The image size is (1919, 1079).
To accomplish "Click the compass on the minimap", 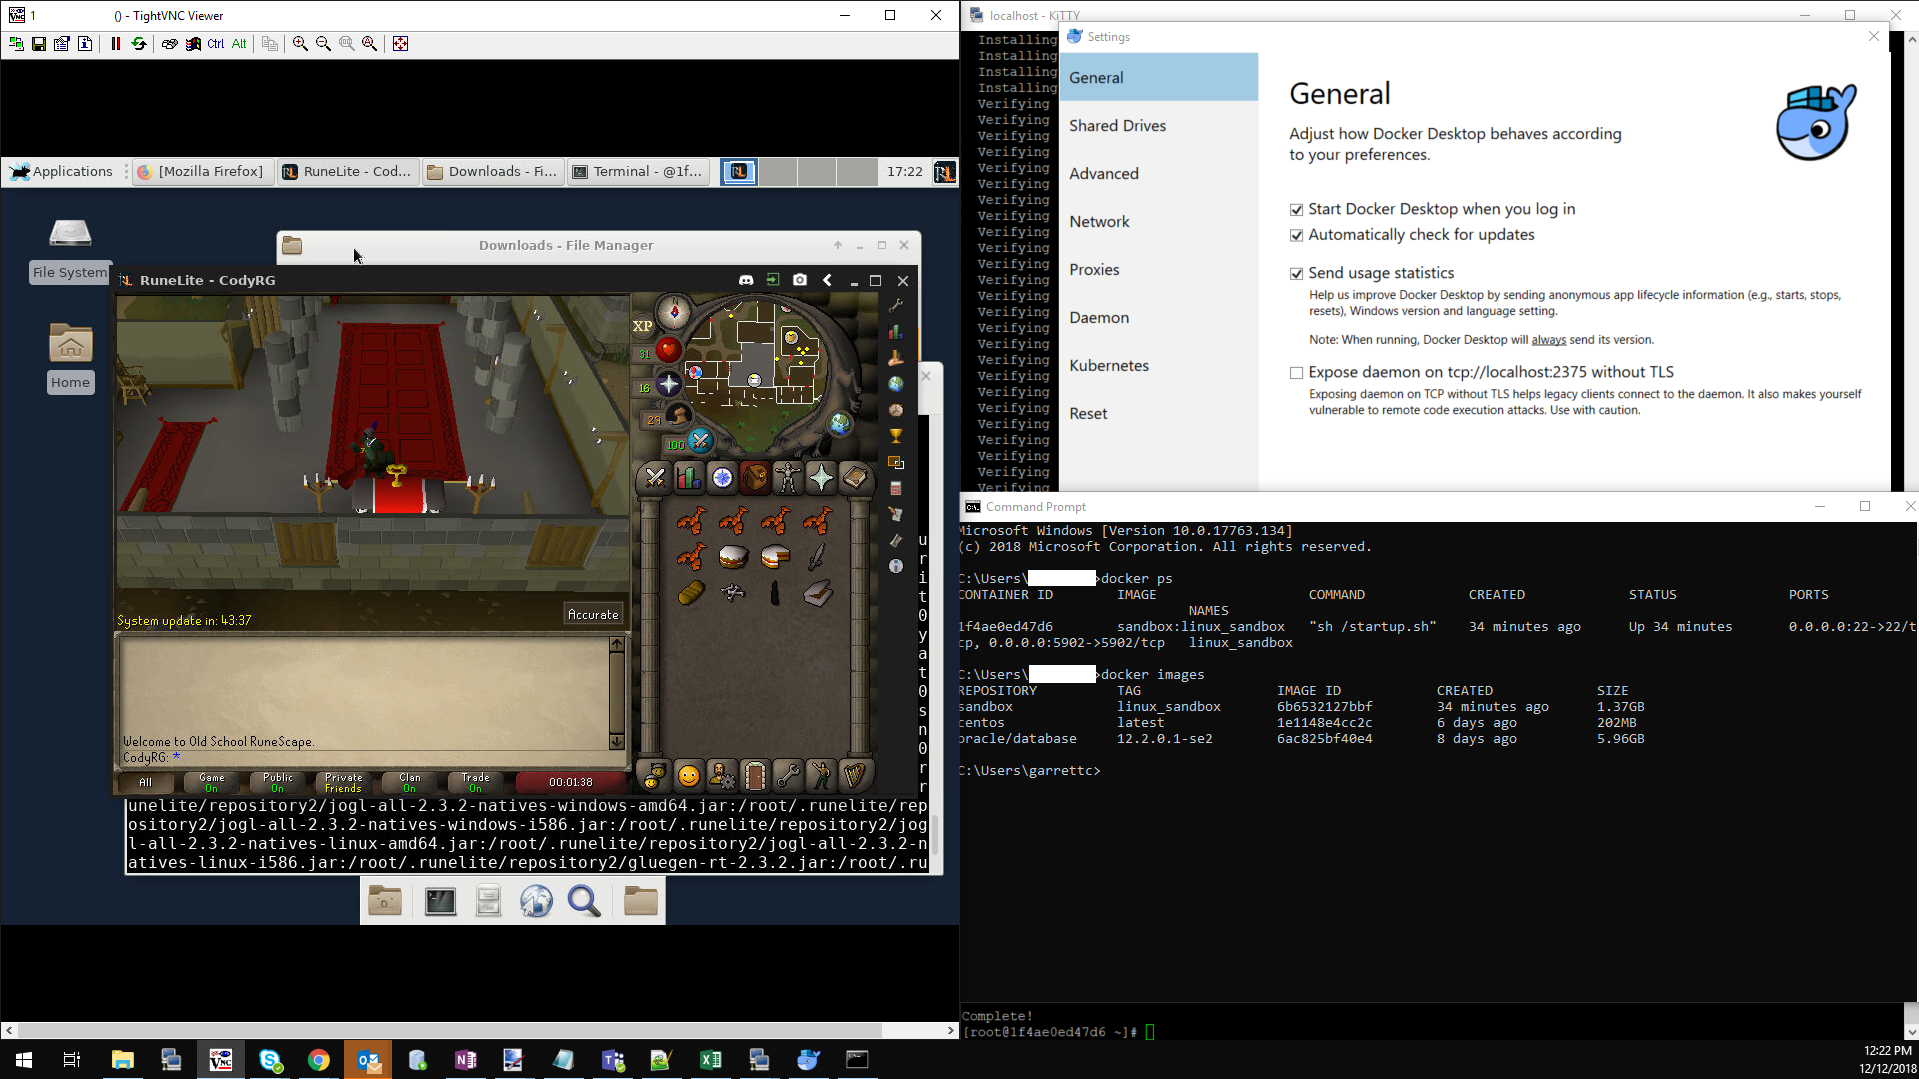I will coord(674,312).
